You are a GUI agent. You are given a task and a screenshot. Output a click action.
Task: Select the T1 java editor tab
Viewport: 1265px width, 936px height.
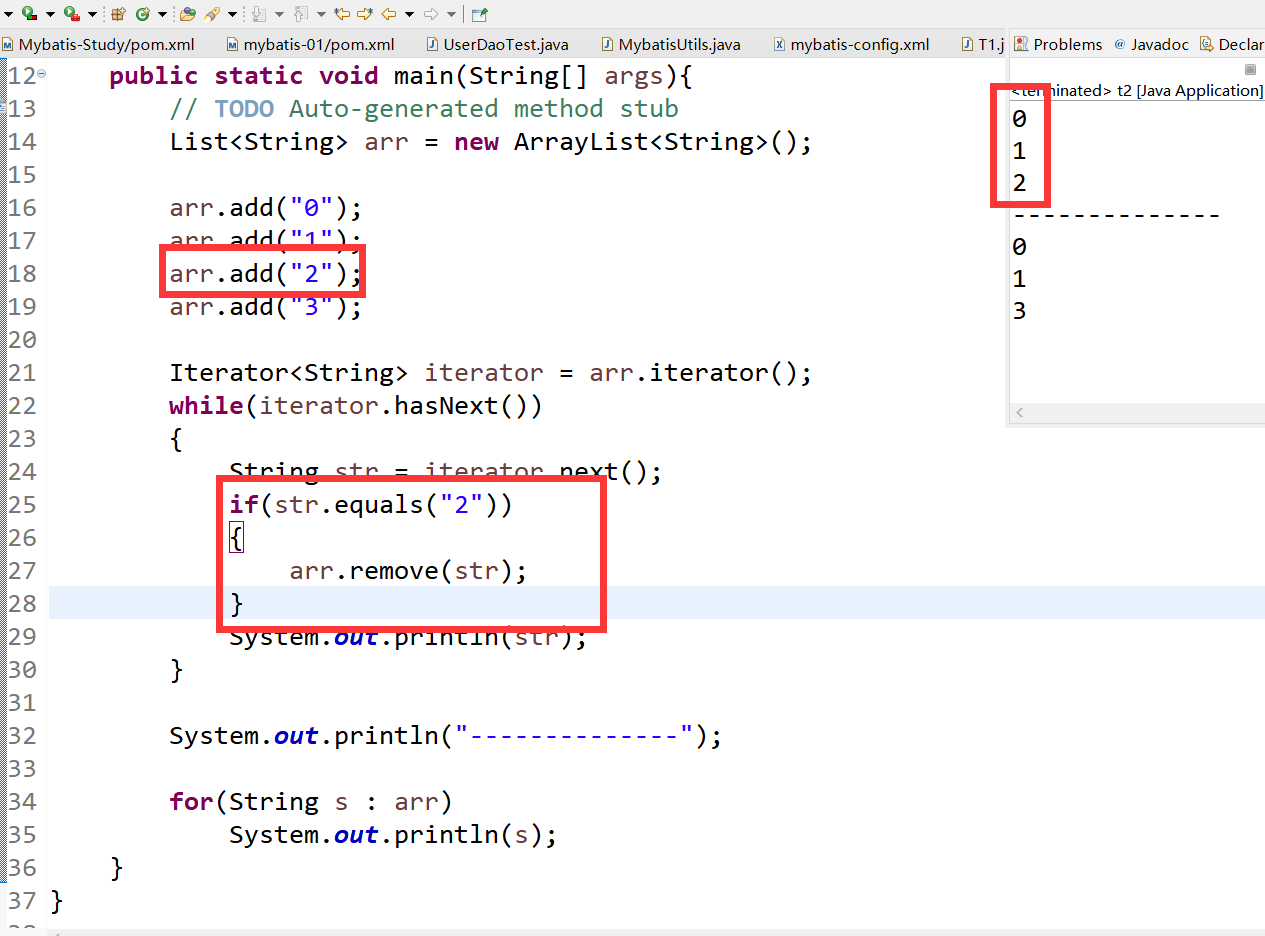coord(983,44)
